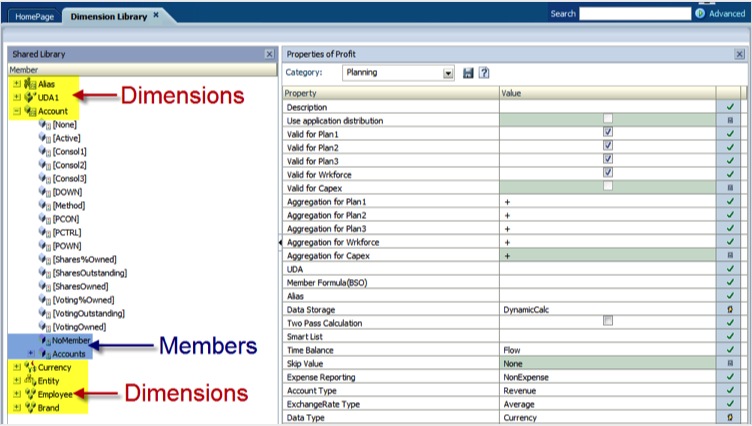Click the panel splitter collapse arrow

pos(280,242)
